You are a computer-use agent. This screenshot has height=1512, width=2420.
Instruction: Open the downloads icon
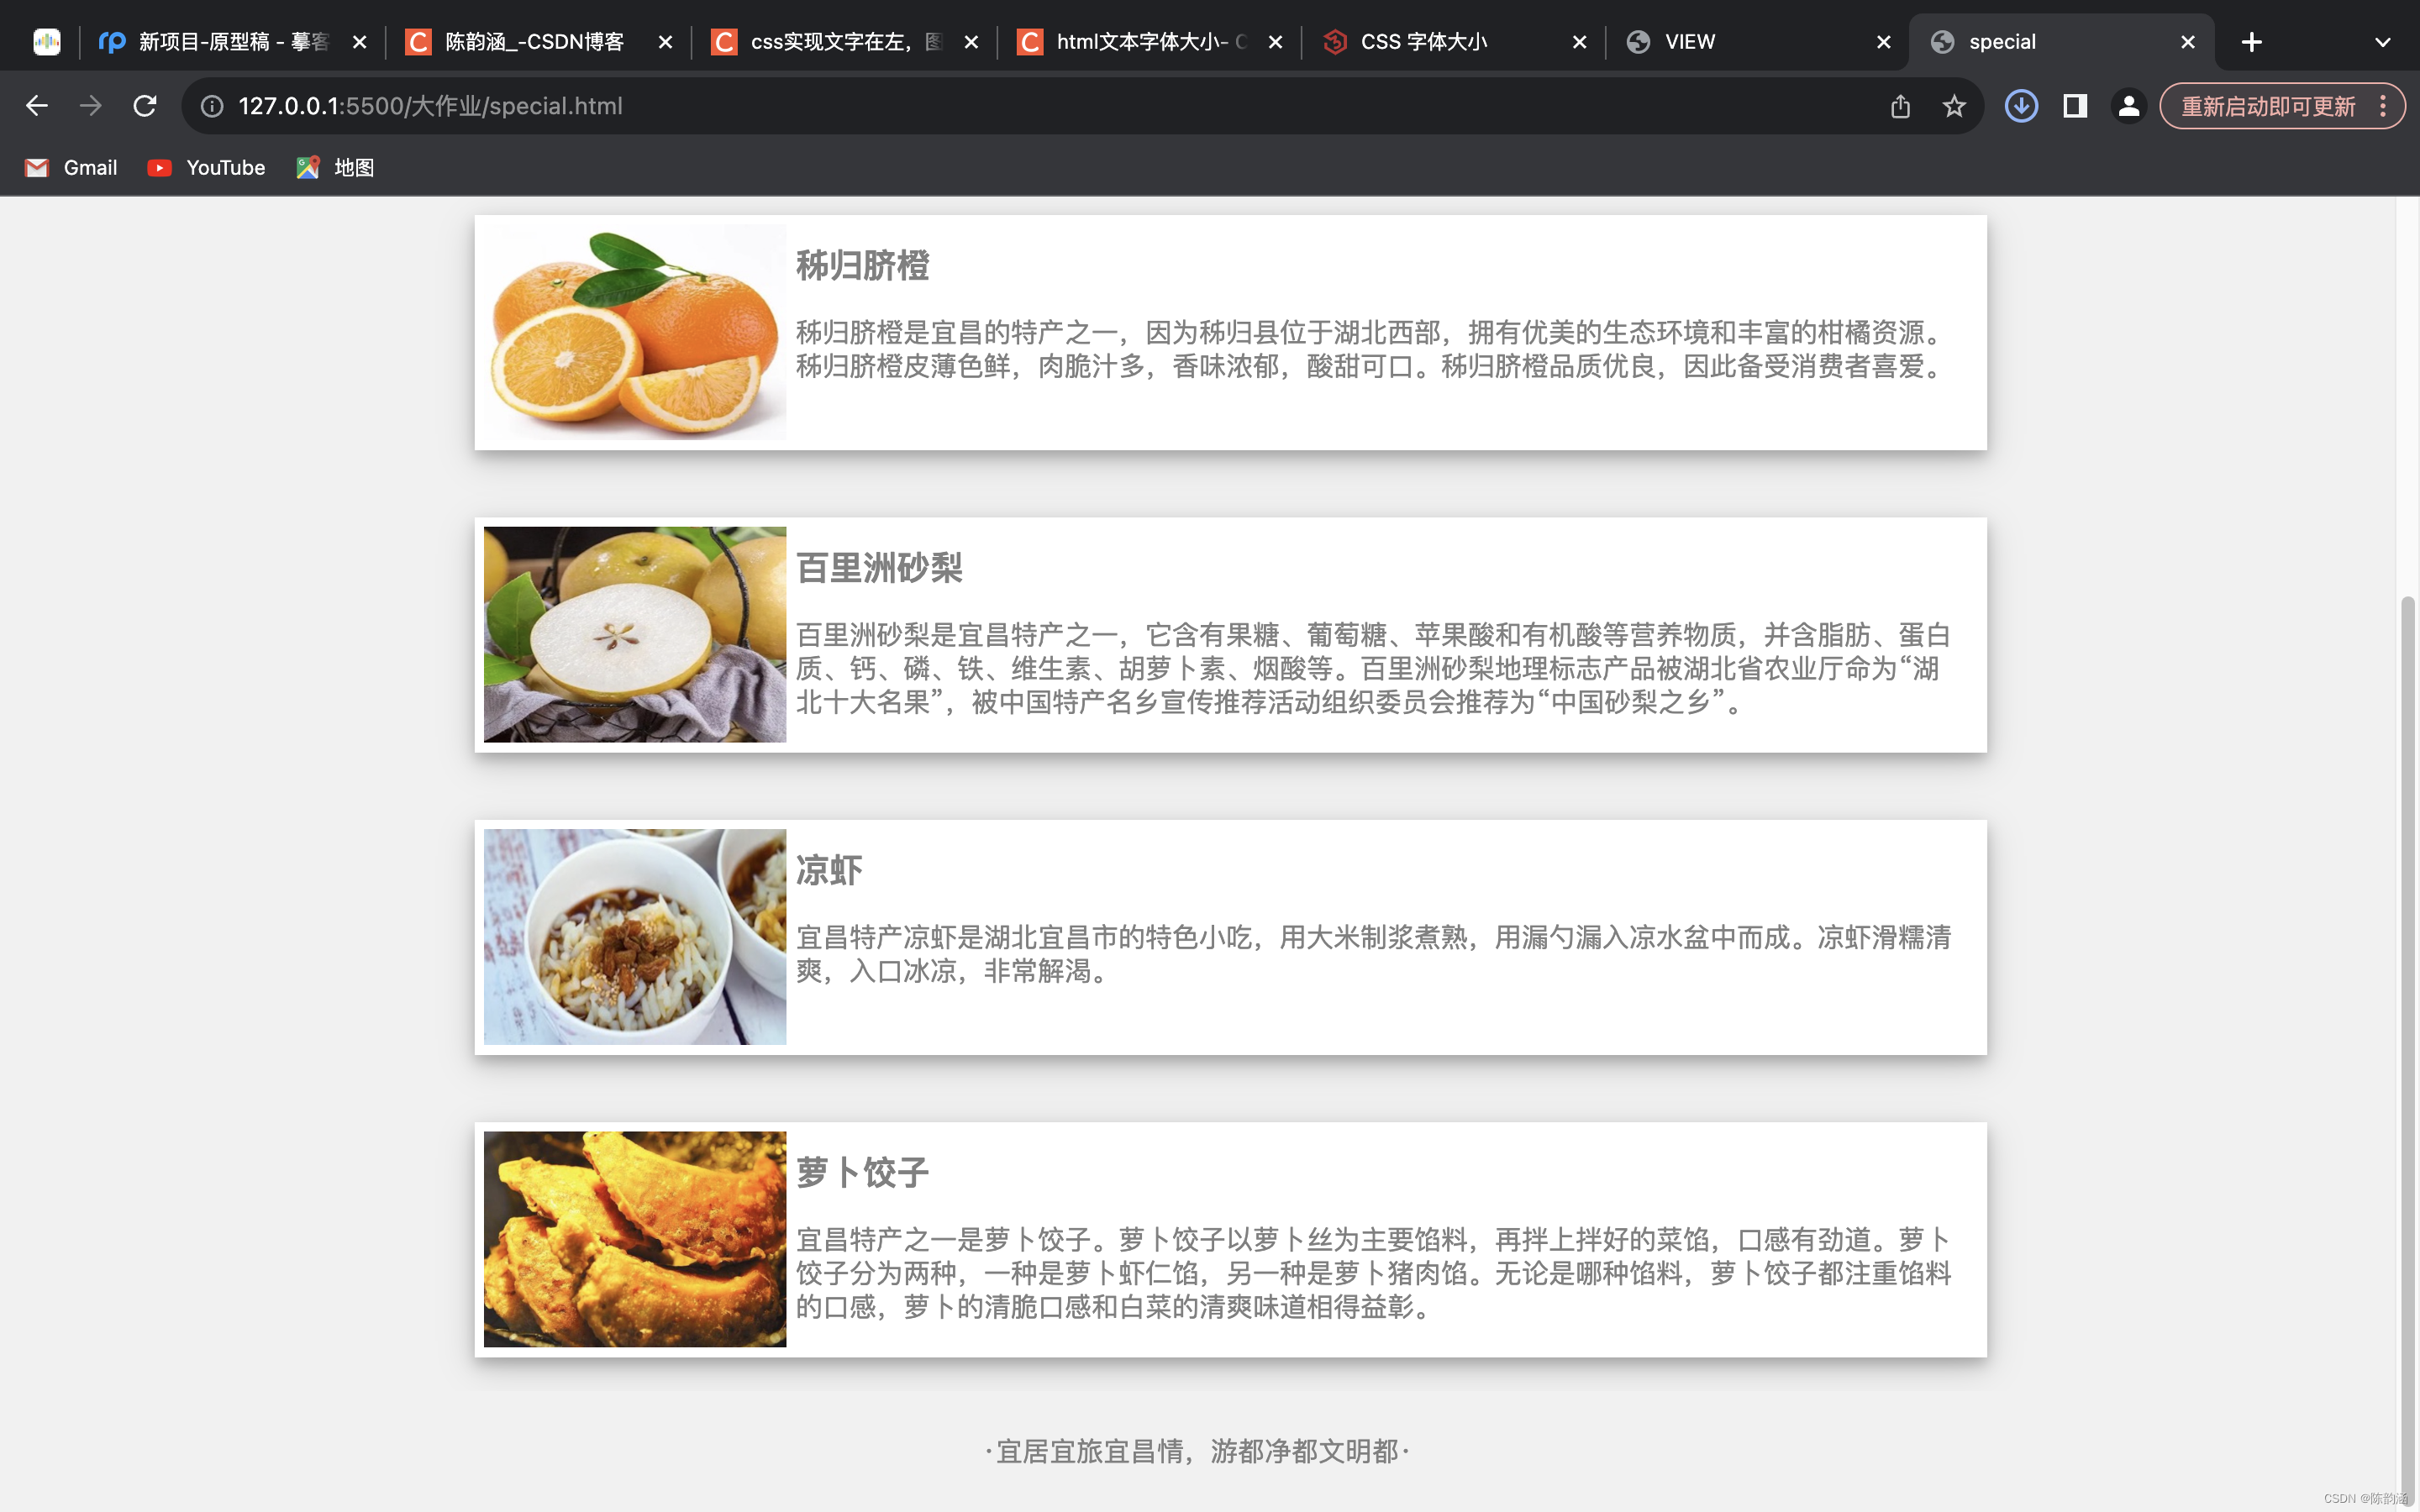pos(2021,106)
